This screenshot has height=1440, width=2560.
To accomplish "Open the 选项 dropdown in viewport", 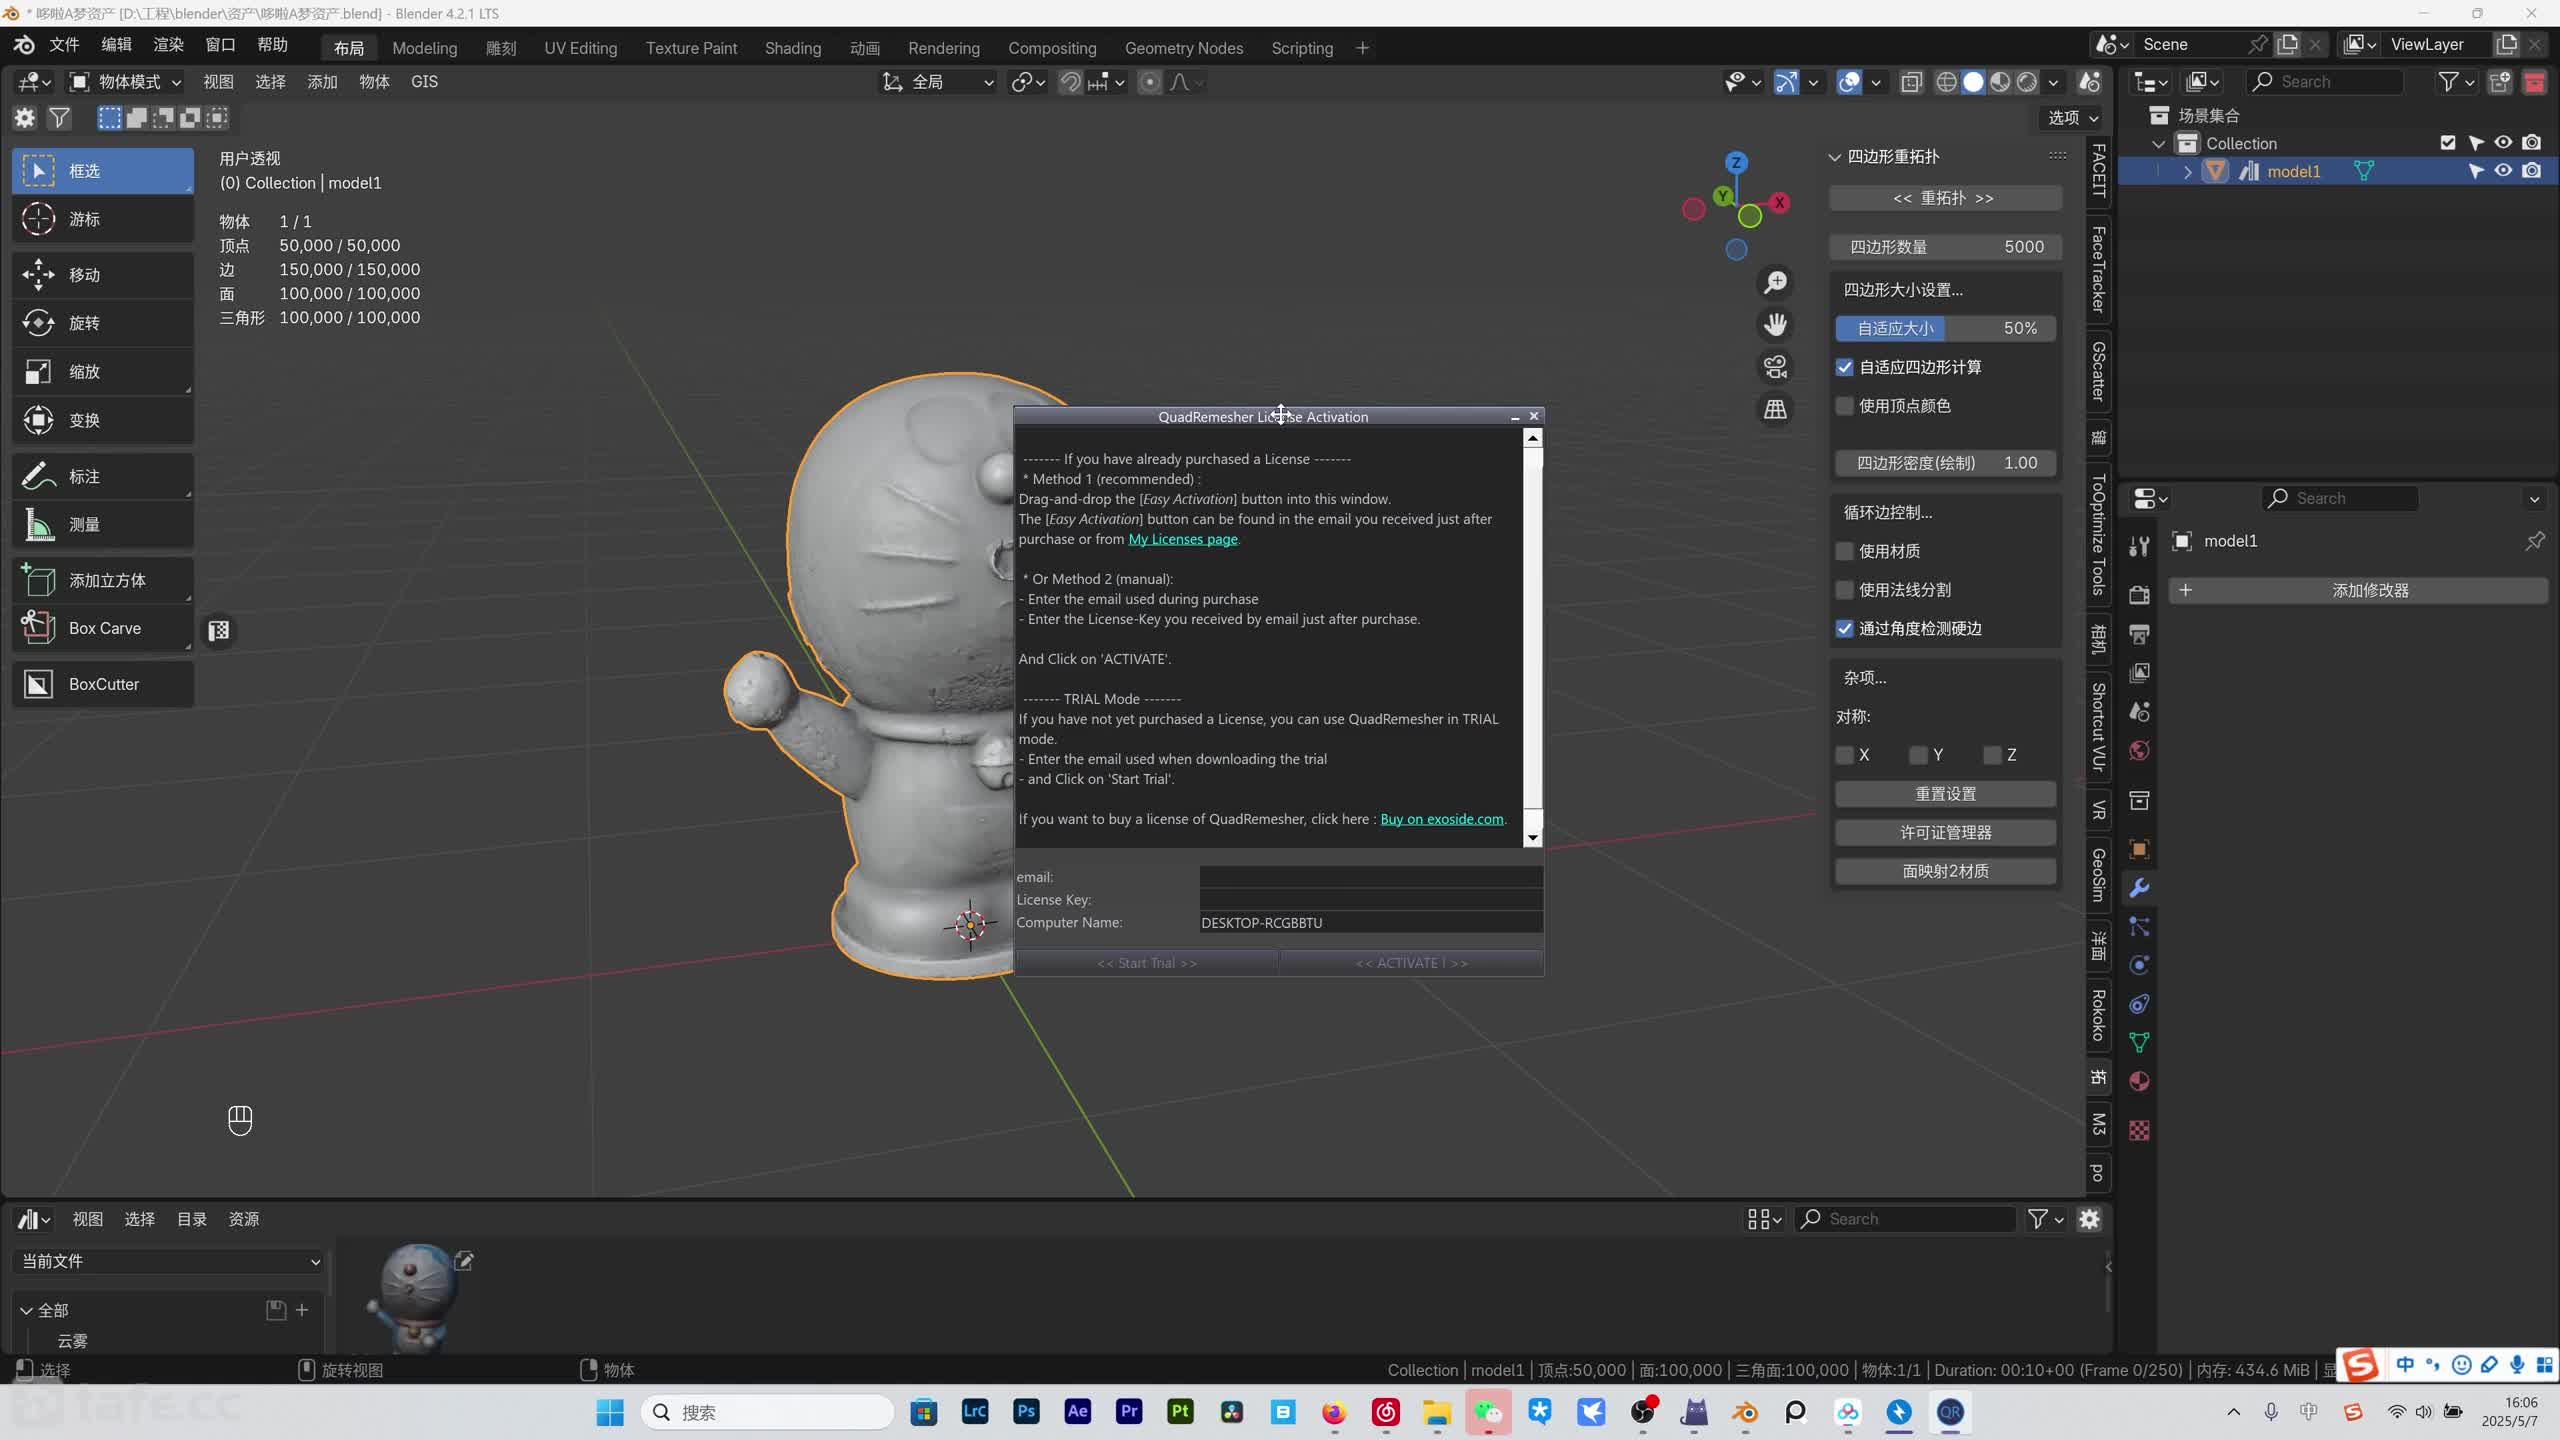I will (x=2072, y=118).
